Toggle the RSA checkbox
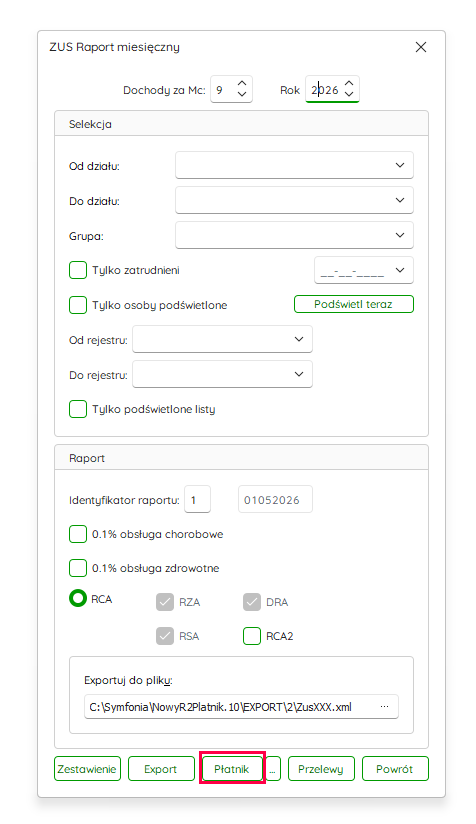This screenshot has width=476, height=824. [x=165, y=636]
